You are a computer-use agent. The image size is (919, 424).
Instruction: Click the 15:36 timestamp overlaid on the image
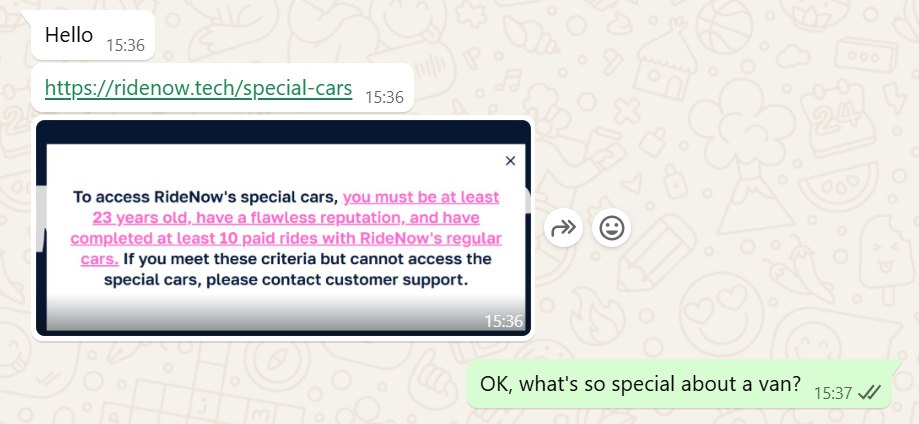pos(503,321)
